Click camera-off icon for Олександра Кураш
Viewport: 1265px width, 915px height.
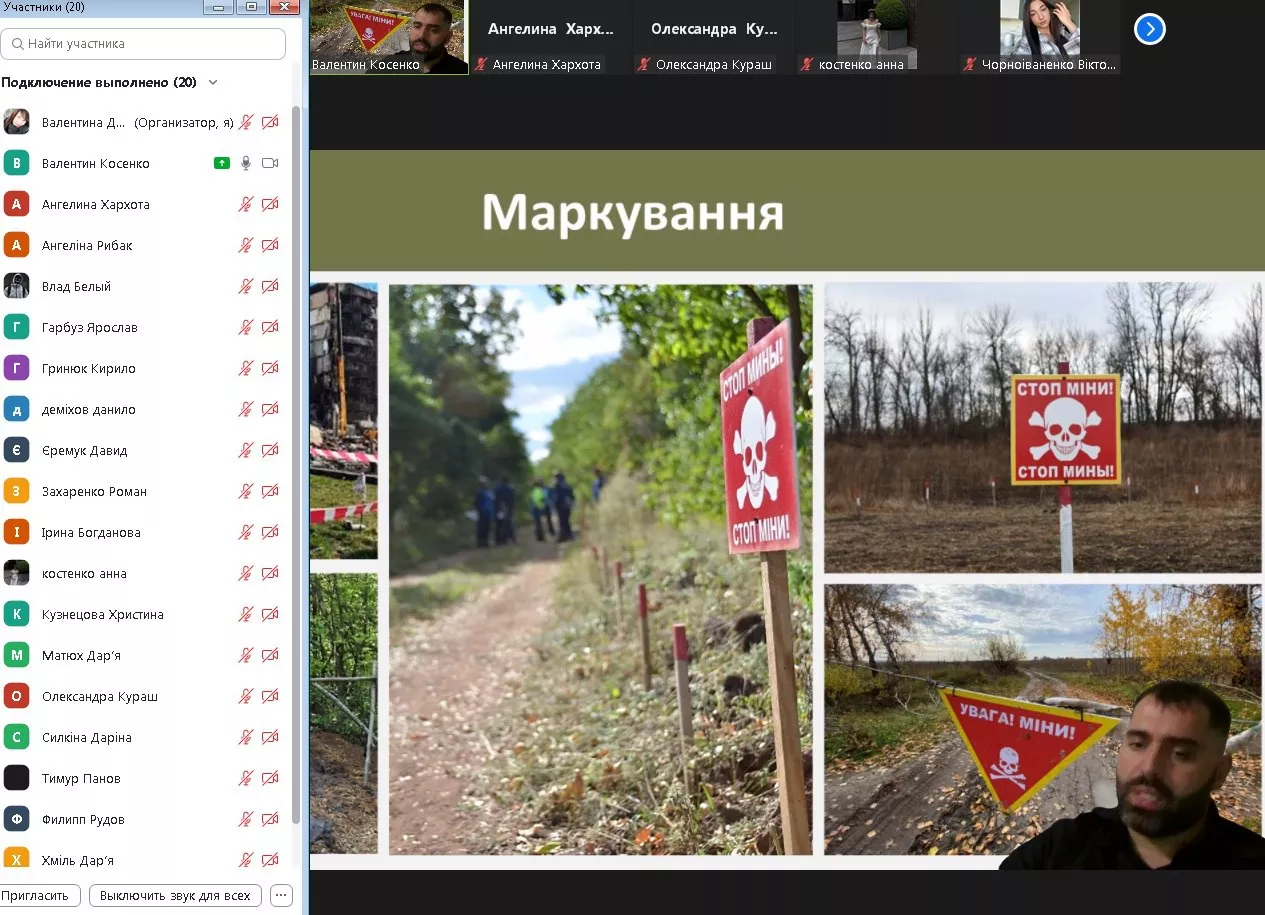[x=270, y=696]
